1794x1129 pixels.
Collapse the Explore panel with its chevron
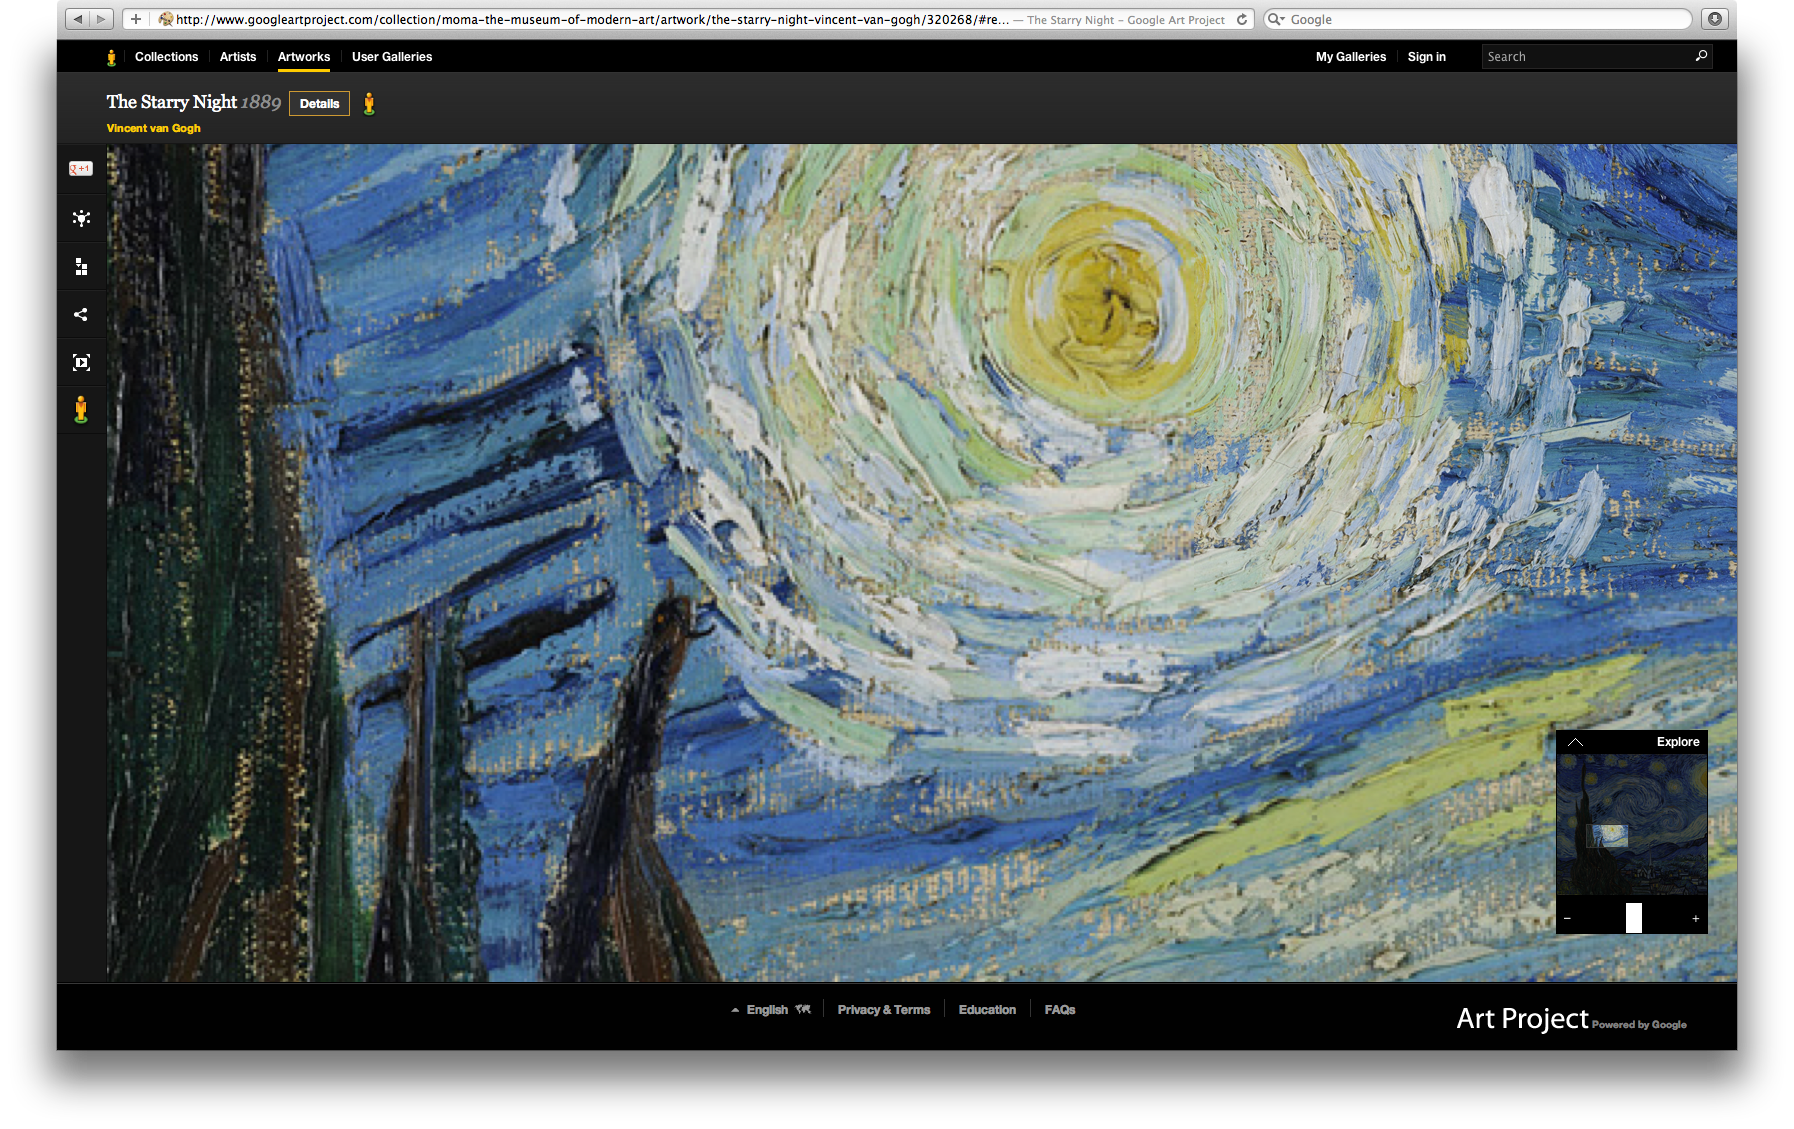1577,742
